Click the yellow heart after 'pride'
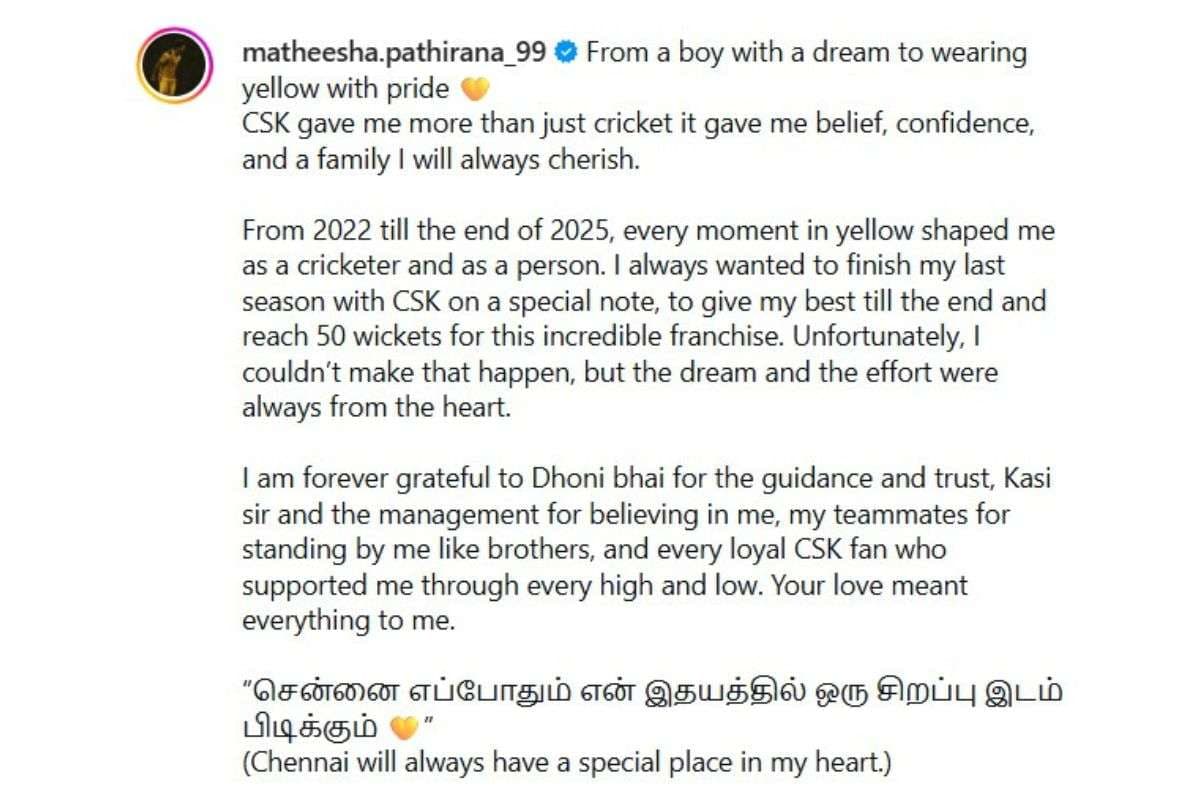1200x800 pixels. click(475, 90)
